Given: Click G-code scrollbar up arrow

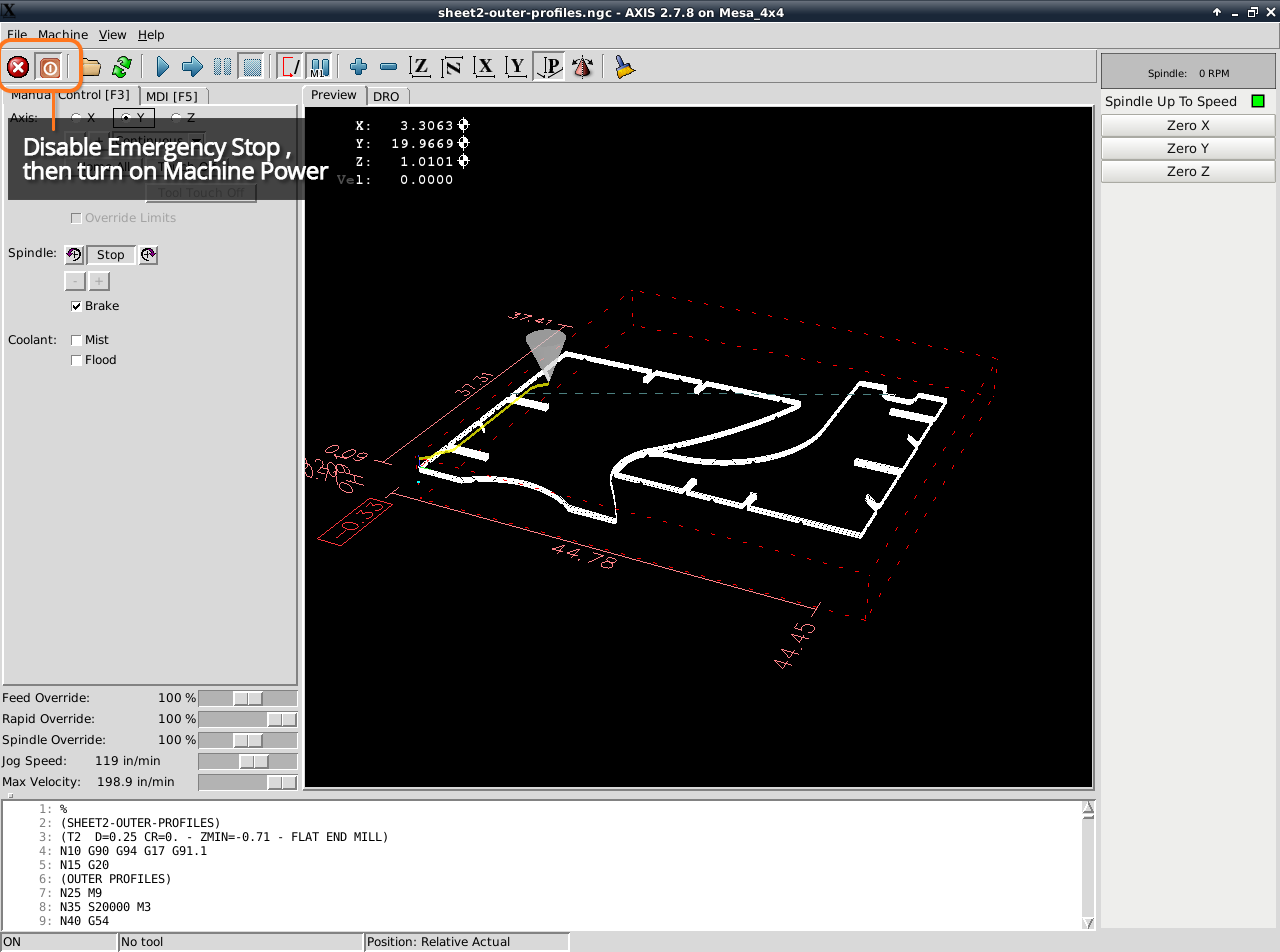Looking at the screenshot, I should point(1089,807).
